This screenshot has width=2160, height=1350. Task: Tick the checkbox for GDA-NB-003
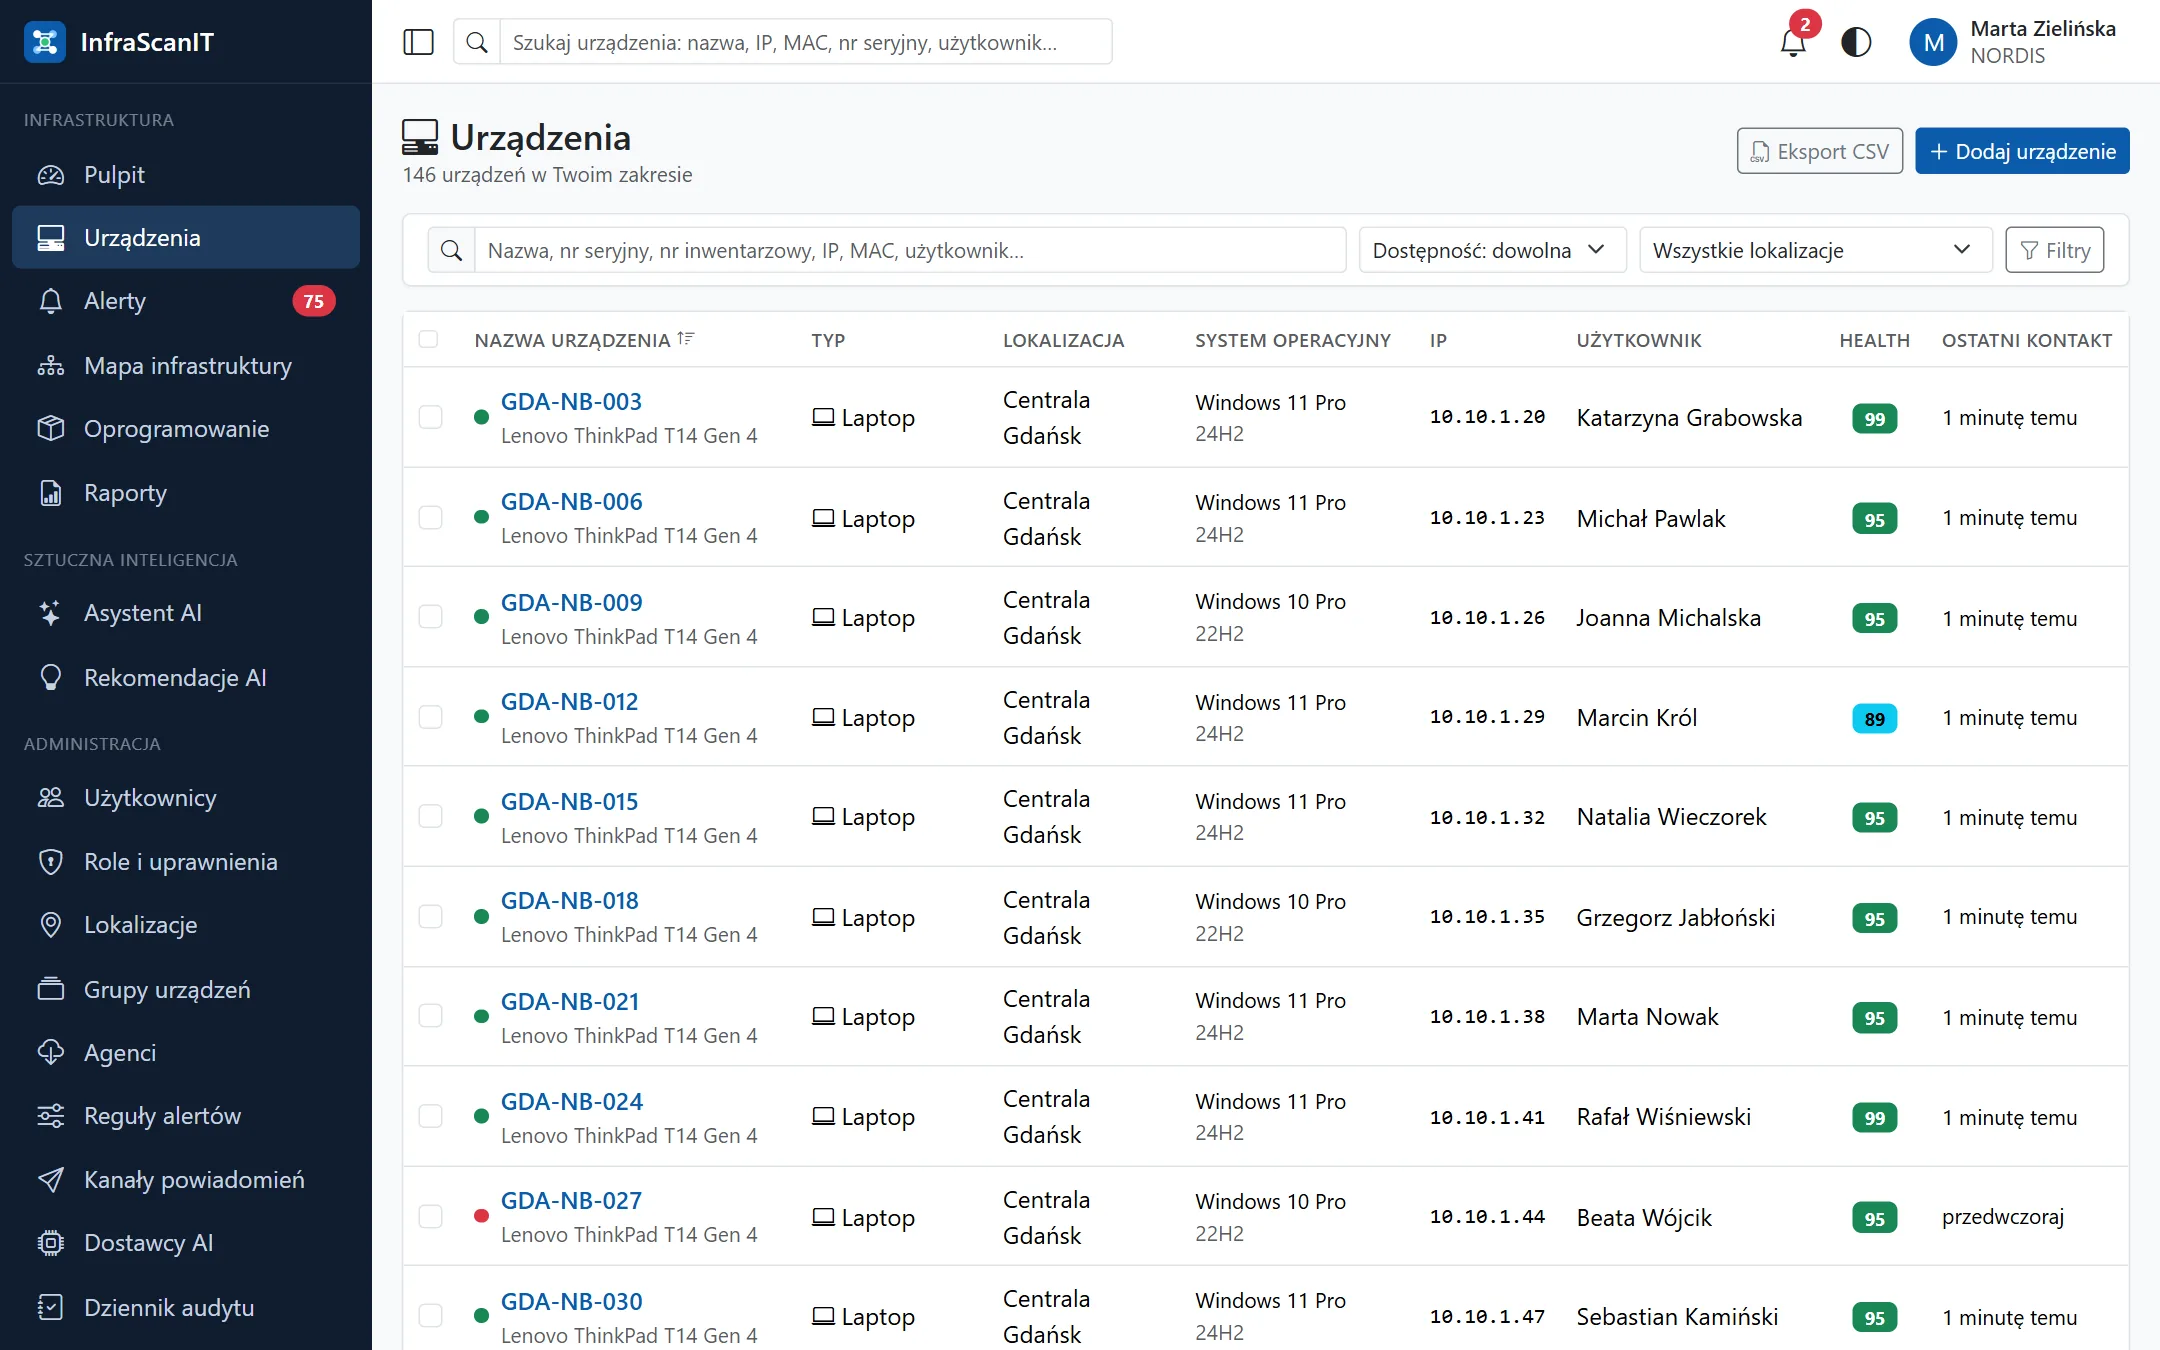(x=430, y=417)
